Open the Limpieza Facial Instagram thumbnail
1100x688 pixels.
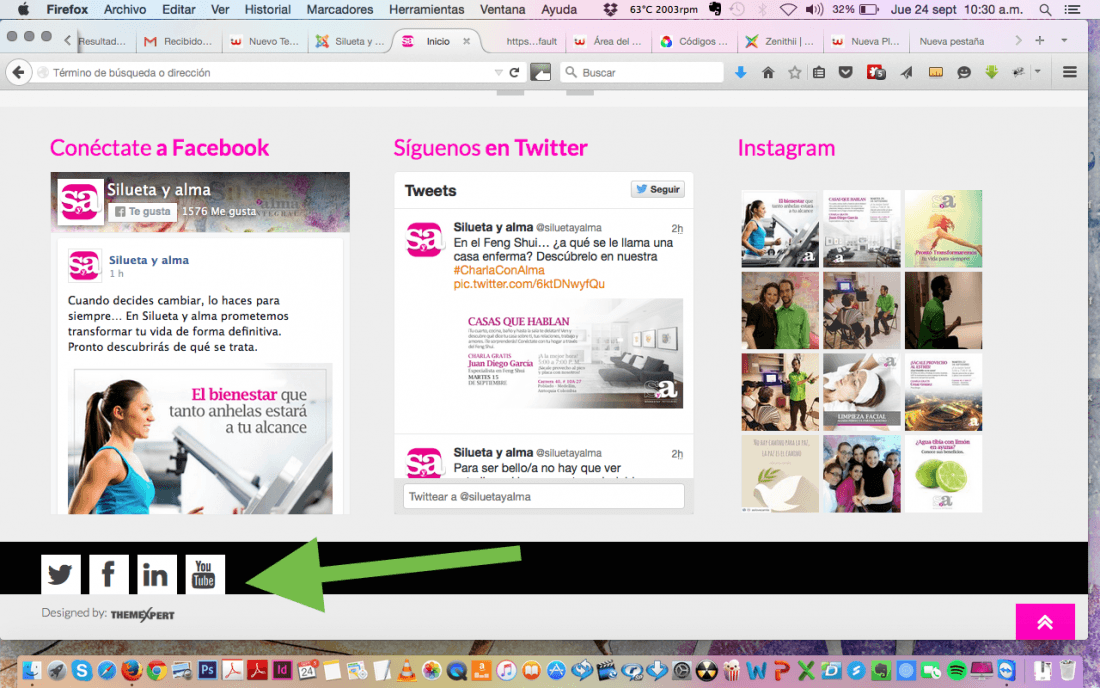coord(861,392)
